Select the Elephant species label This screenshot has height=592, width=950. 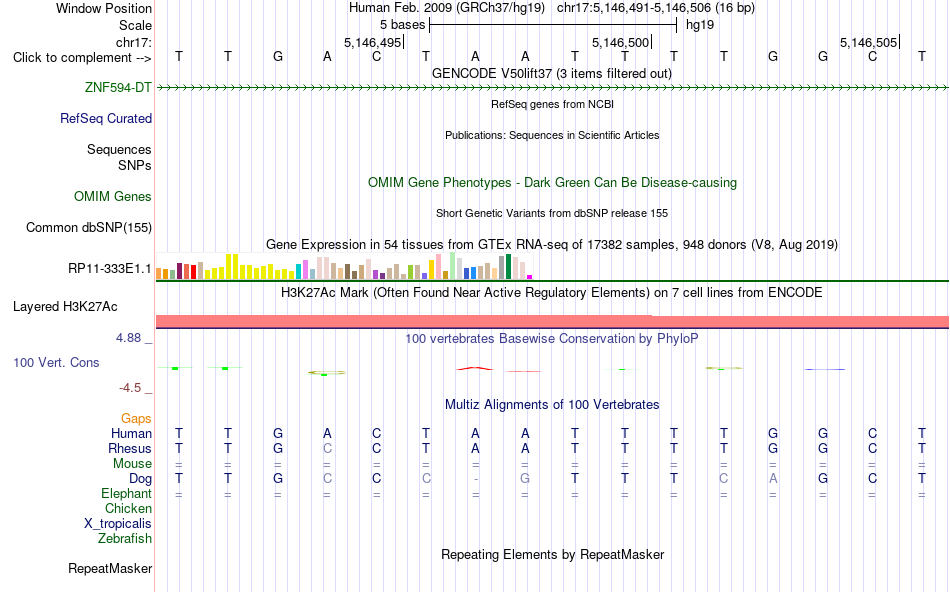[127, 493]
